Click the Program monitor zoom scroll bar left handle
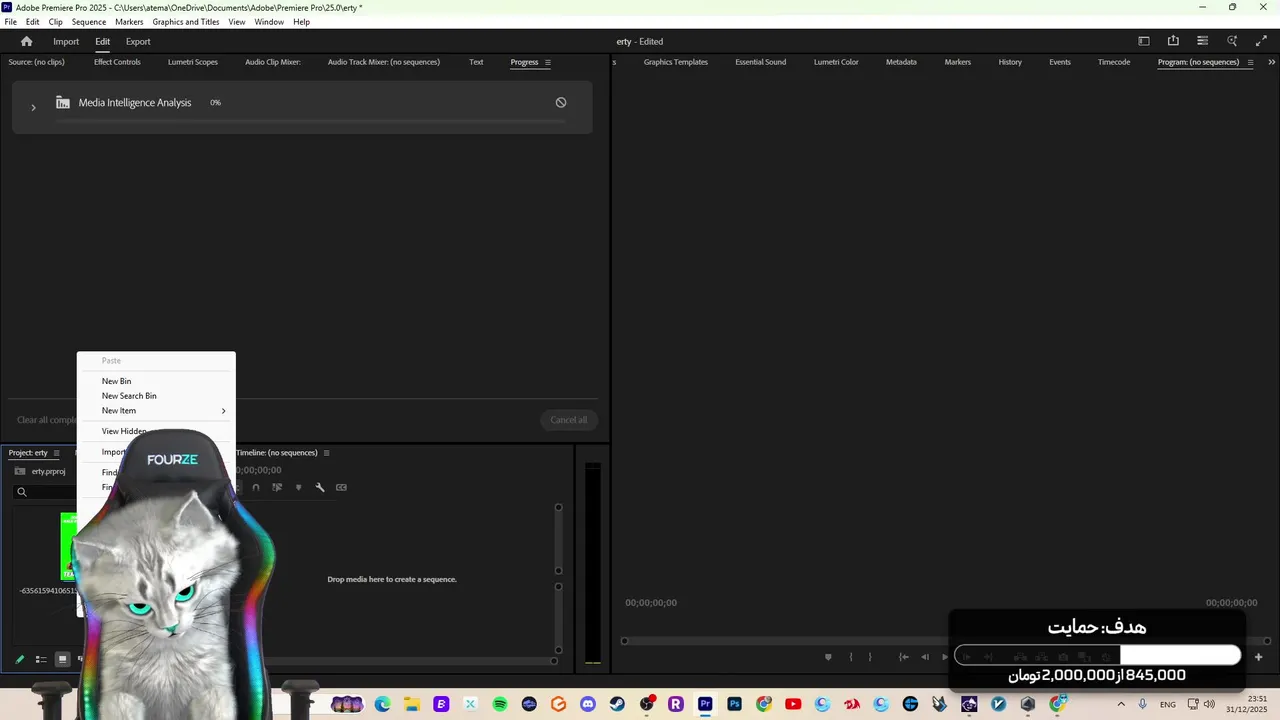The width and height of the screenshot is (1280, 720). [x=624, y=641]
